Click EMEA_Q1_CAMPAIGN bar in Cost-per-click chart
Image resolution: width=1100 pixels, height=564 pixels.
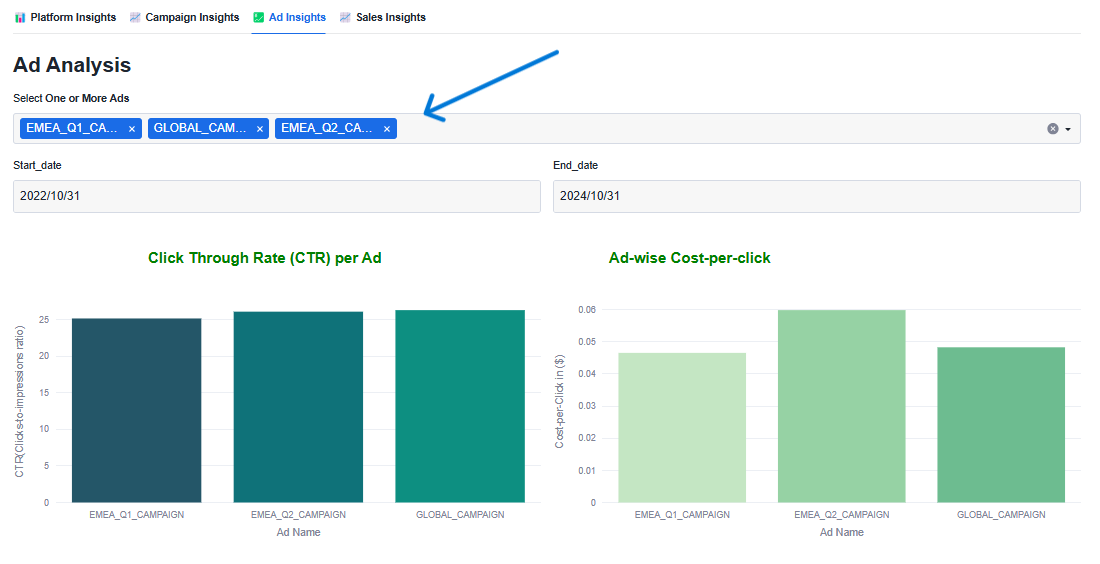click(x=682, y=427)
